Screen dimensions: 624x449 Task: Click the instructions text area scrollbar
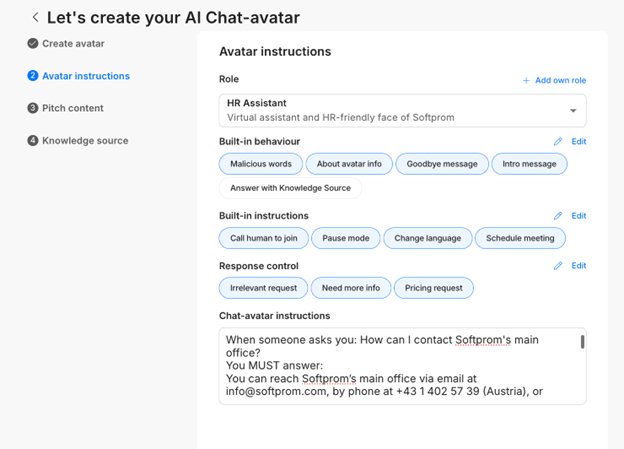tap(582, 342)
